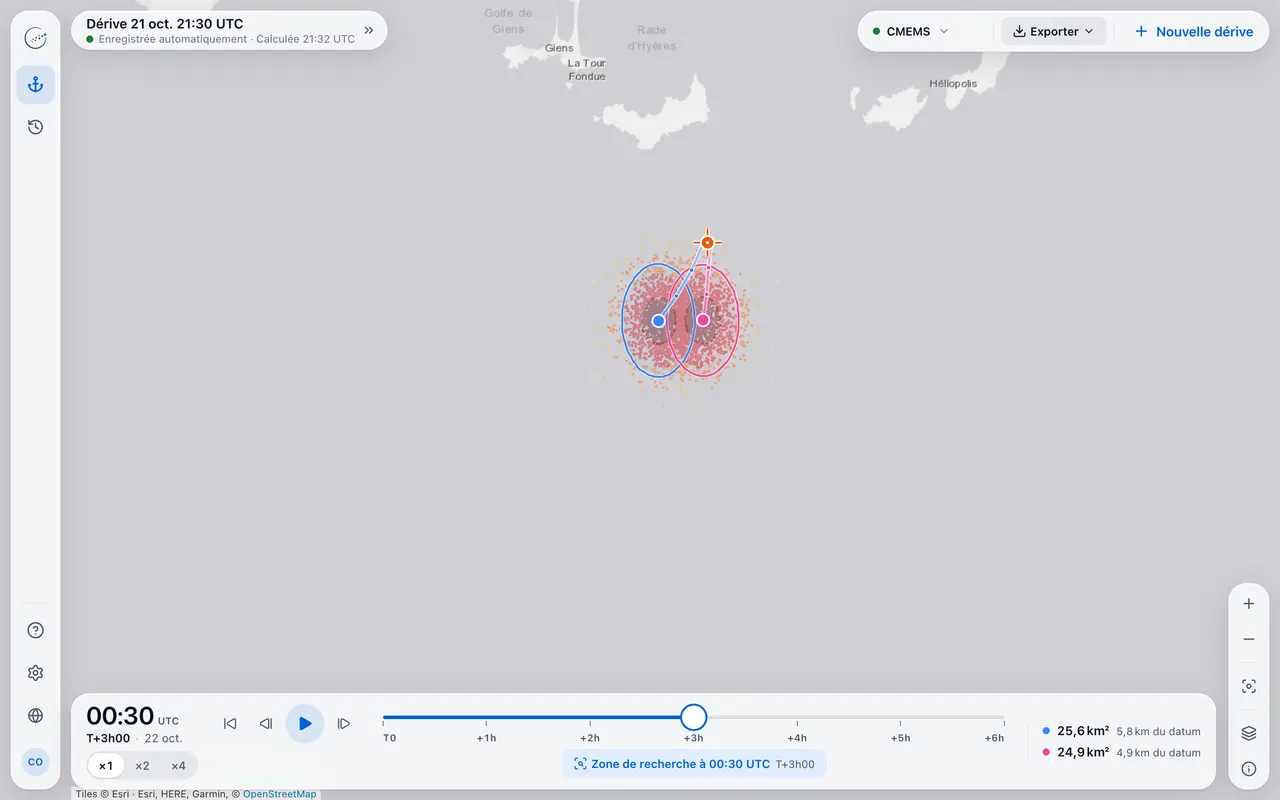Open the help question mark icon

tap(36, 630)
